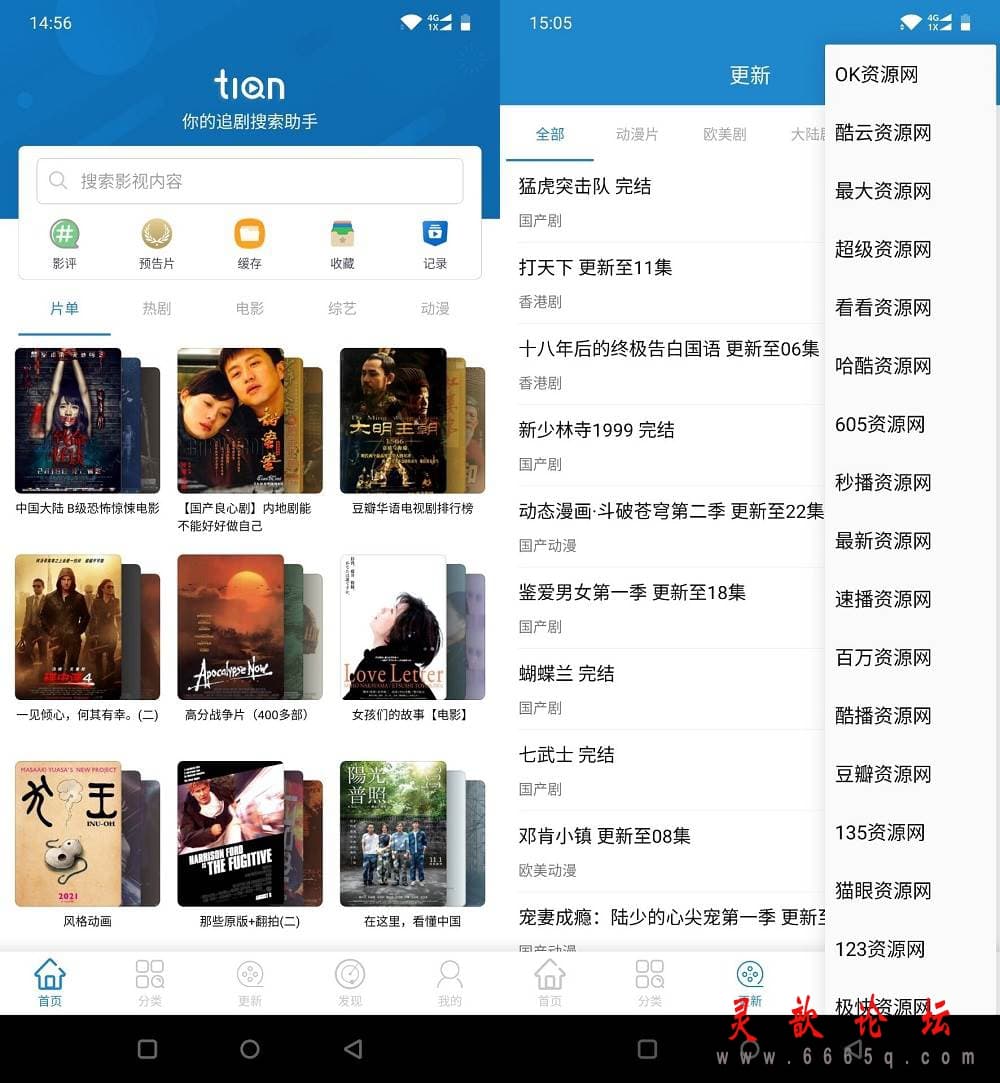Choose 看看资源网 from the source menu
Viewport: 1000px width, 1083px height.
[910, 307]
